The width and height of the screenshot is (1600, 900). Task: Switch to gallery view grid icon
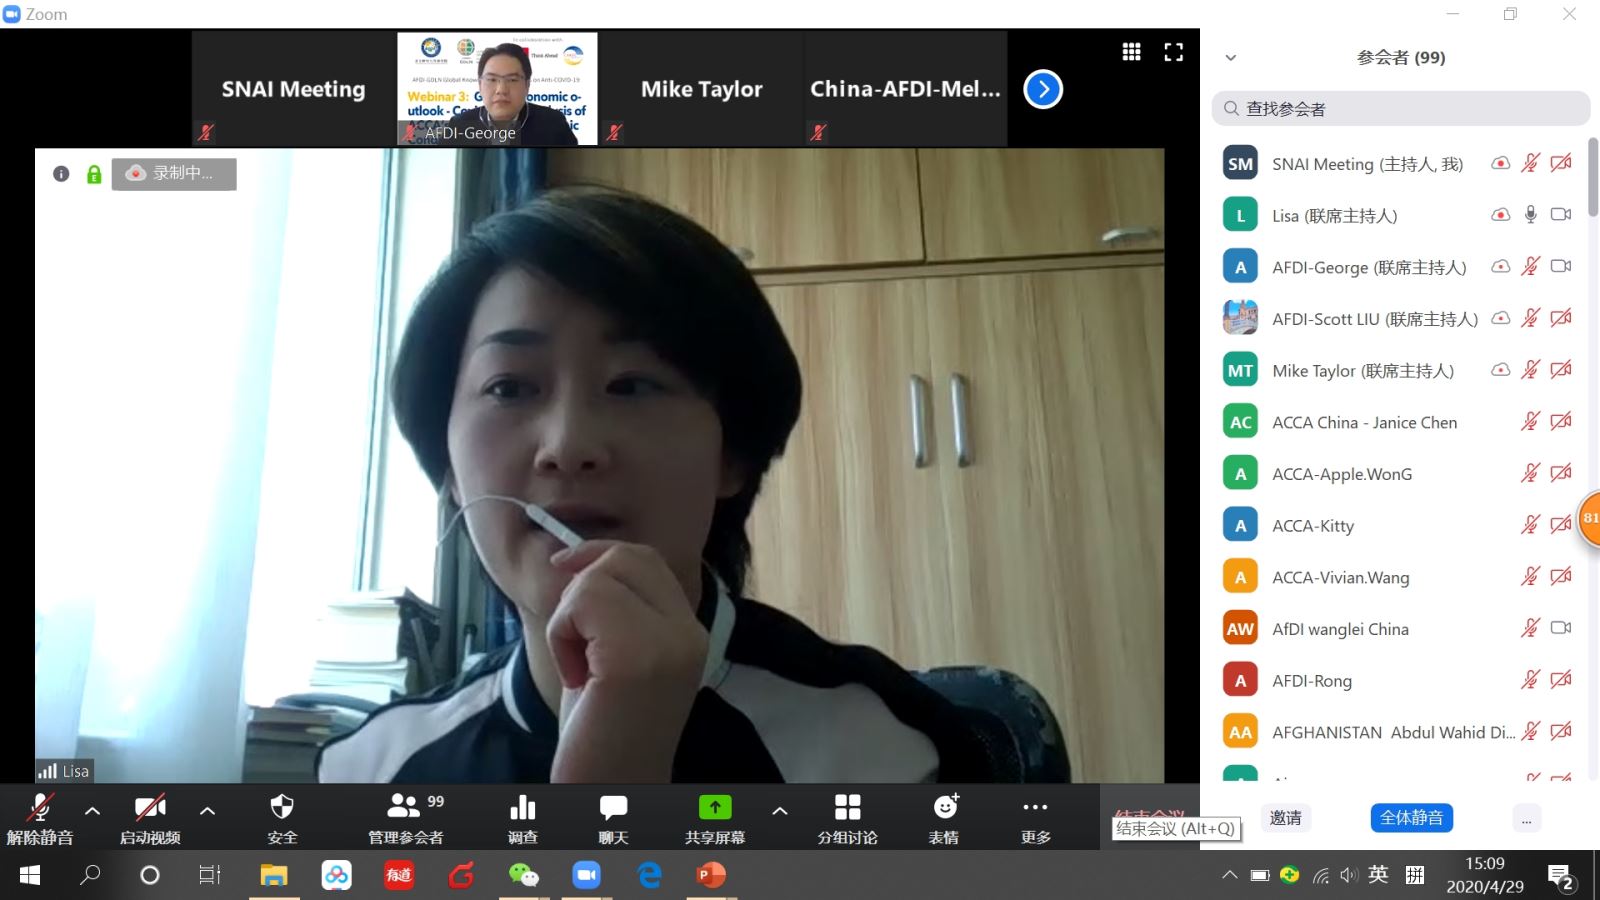[1131, 52]
